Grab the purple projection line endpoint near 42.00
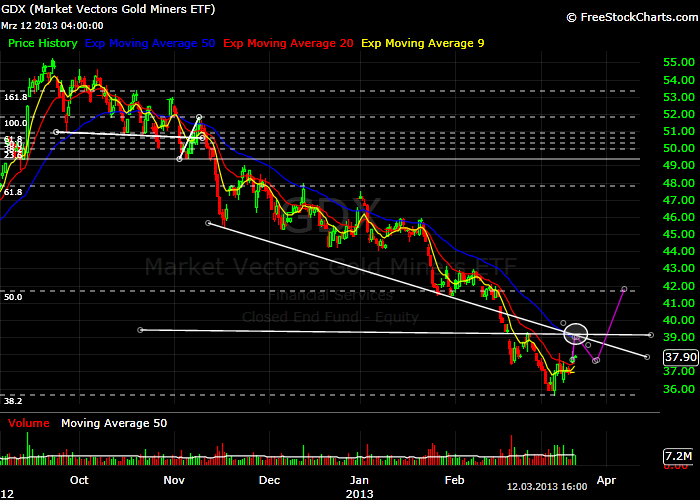 point(624,289)
